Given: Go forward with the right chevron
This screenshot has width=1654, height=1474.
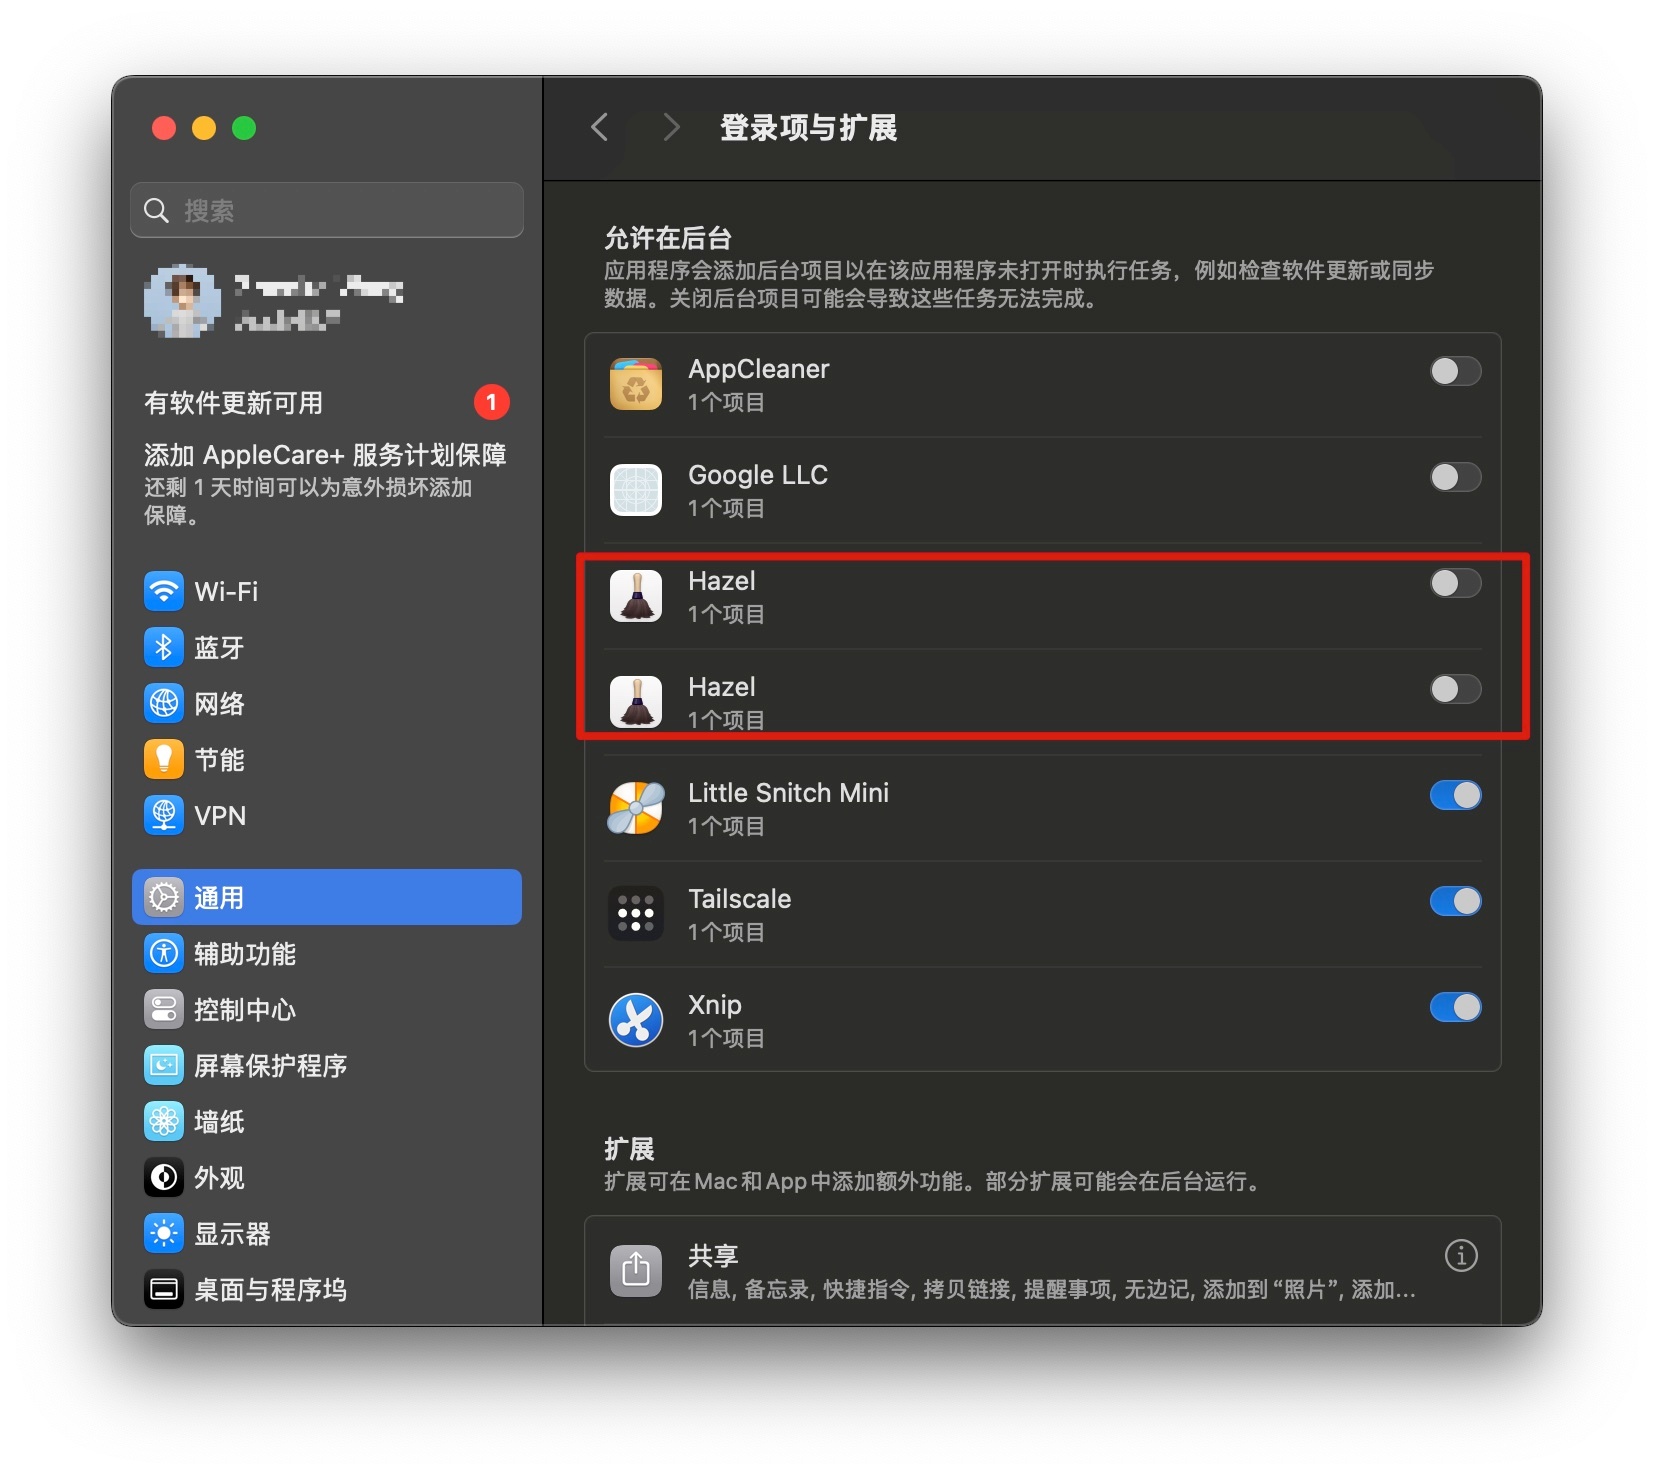Looking at the screenshot, I should [x=671, y=127].
